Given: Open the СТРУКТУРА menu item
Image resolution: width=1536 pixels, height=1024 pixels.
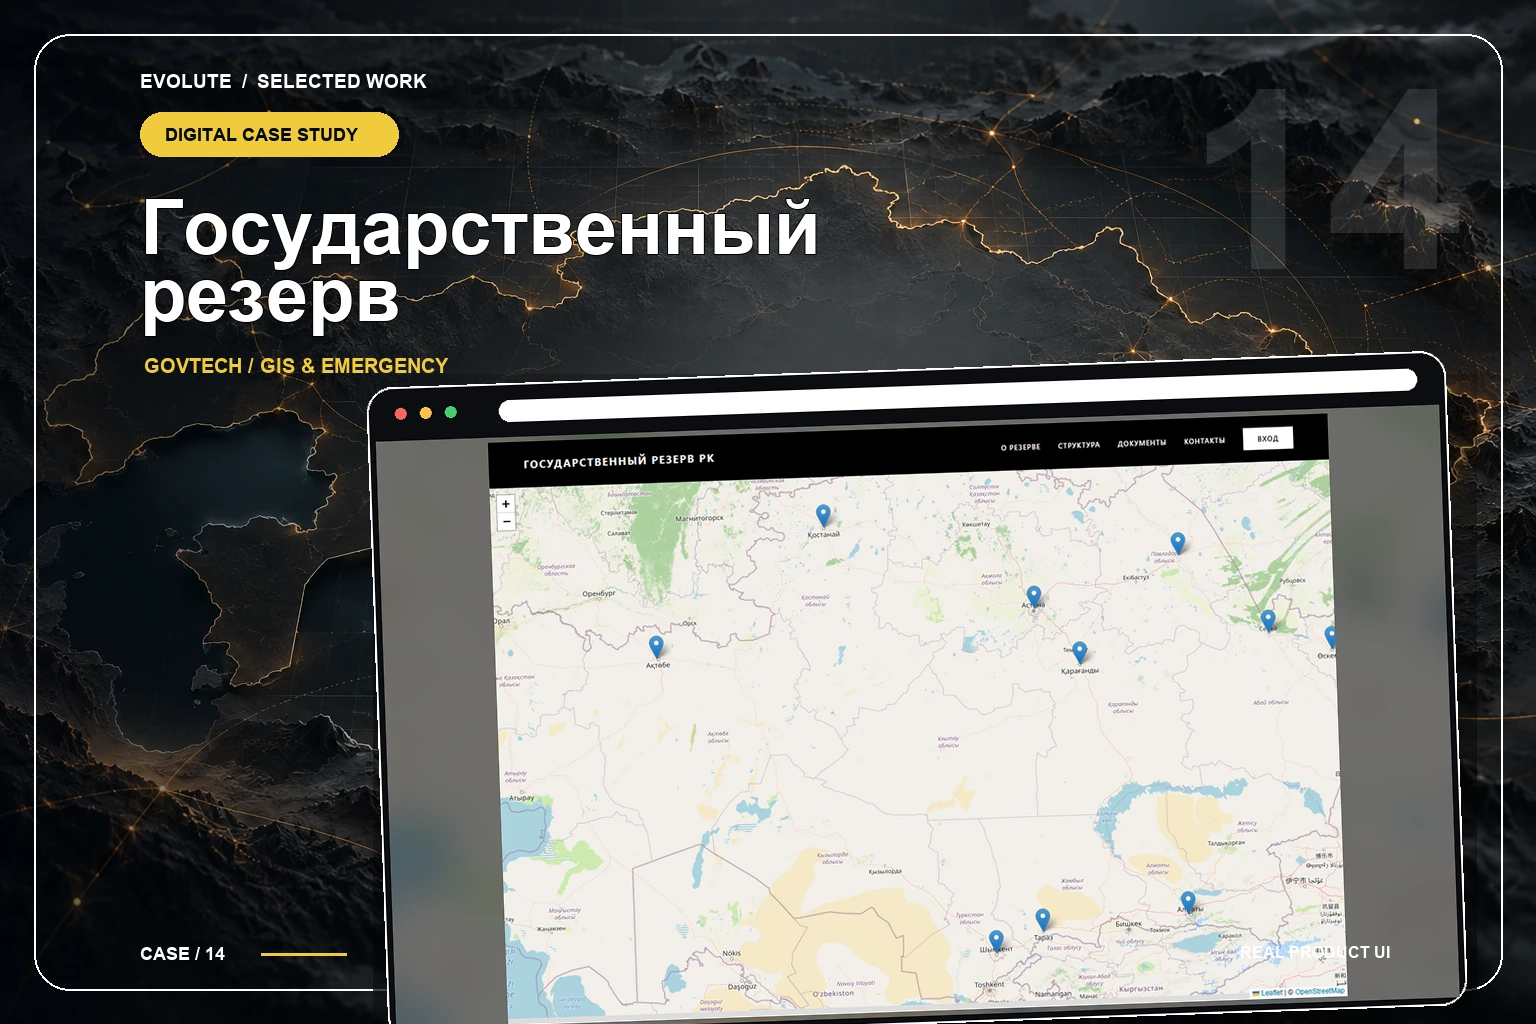Looking at the screenshot, I should [x=1079, y=445].
